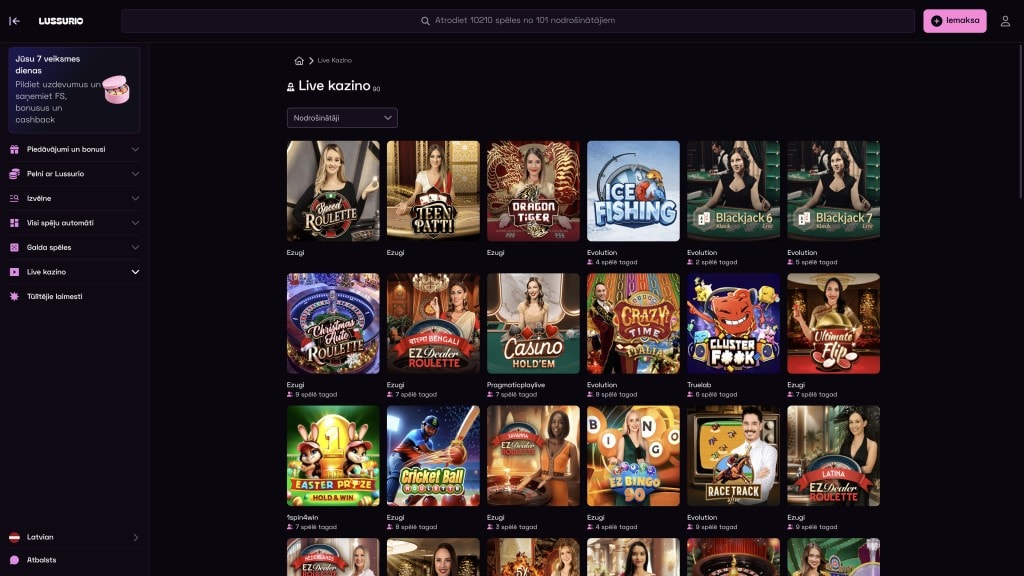Click the home breadcrumb icon
The height and width of the screenshot is (576, 1024).
click(299, 61)
